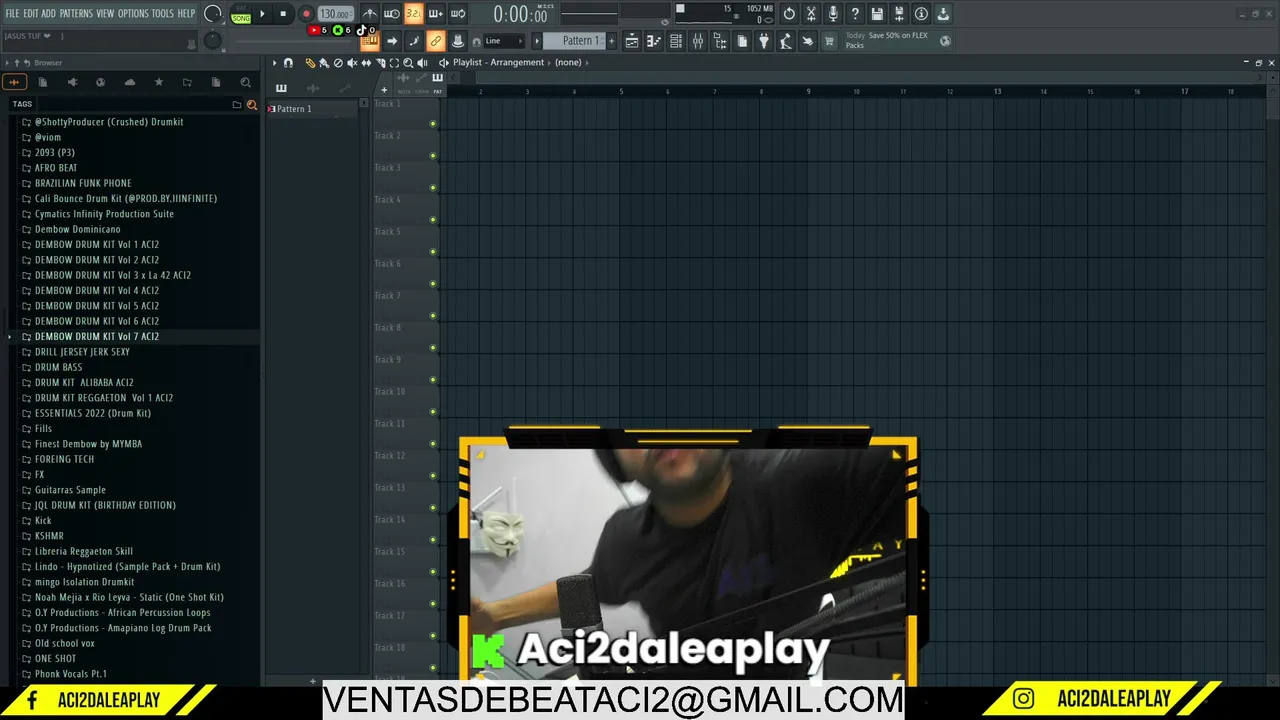Toggle the metronome icon
The height and width of the screenshot is (720, 1280).
[370, 14]
